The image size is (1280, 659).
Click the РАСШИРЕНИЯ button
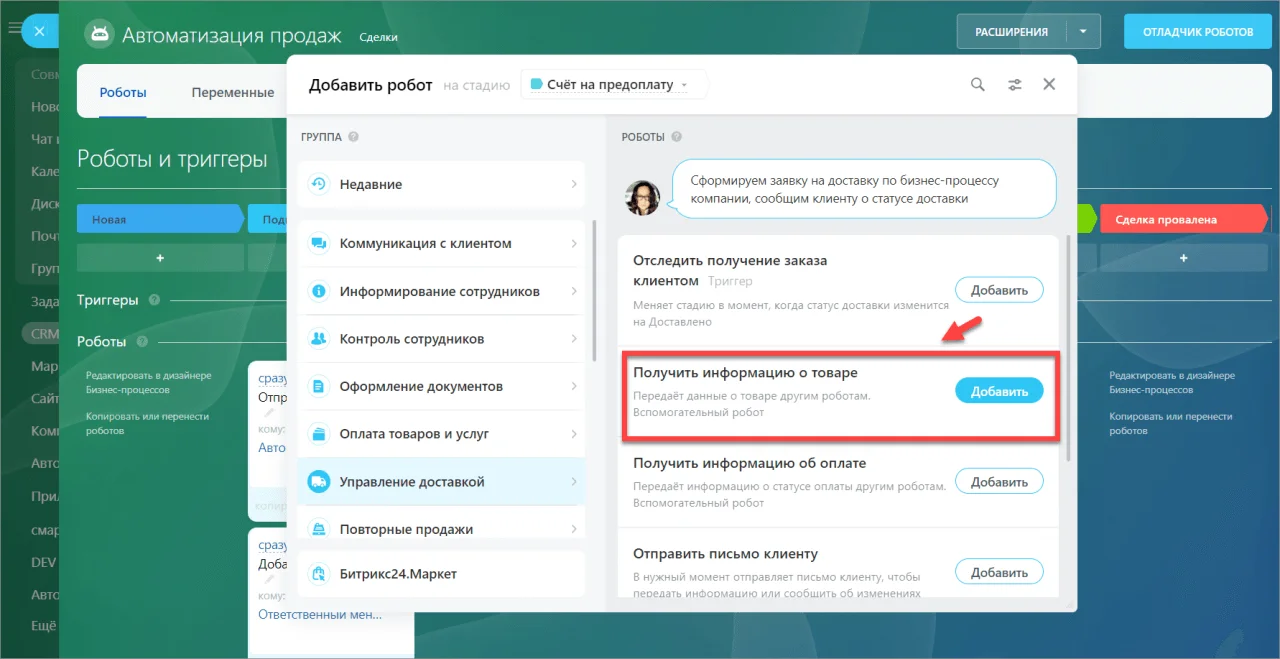1012,32
